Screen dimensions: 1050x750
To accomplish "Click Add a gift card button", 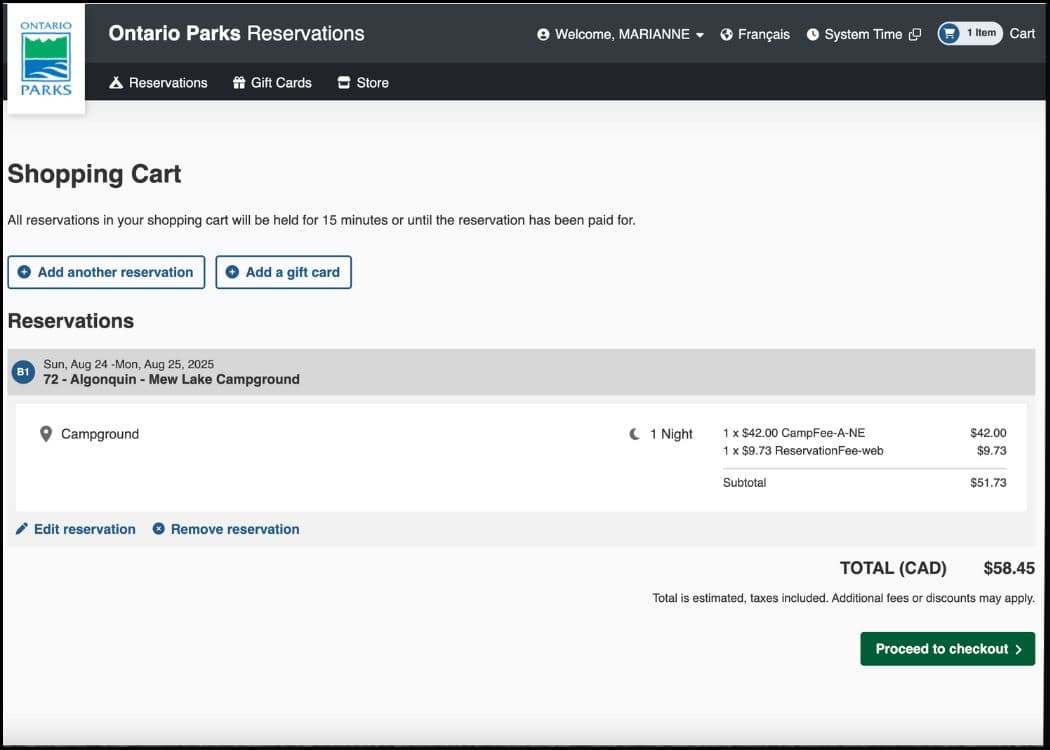I will tap(283, 273).
